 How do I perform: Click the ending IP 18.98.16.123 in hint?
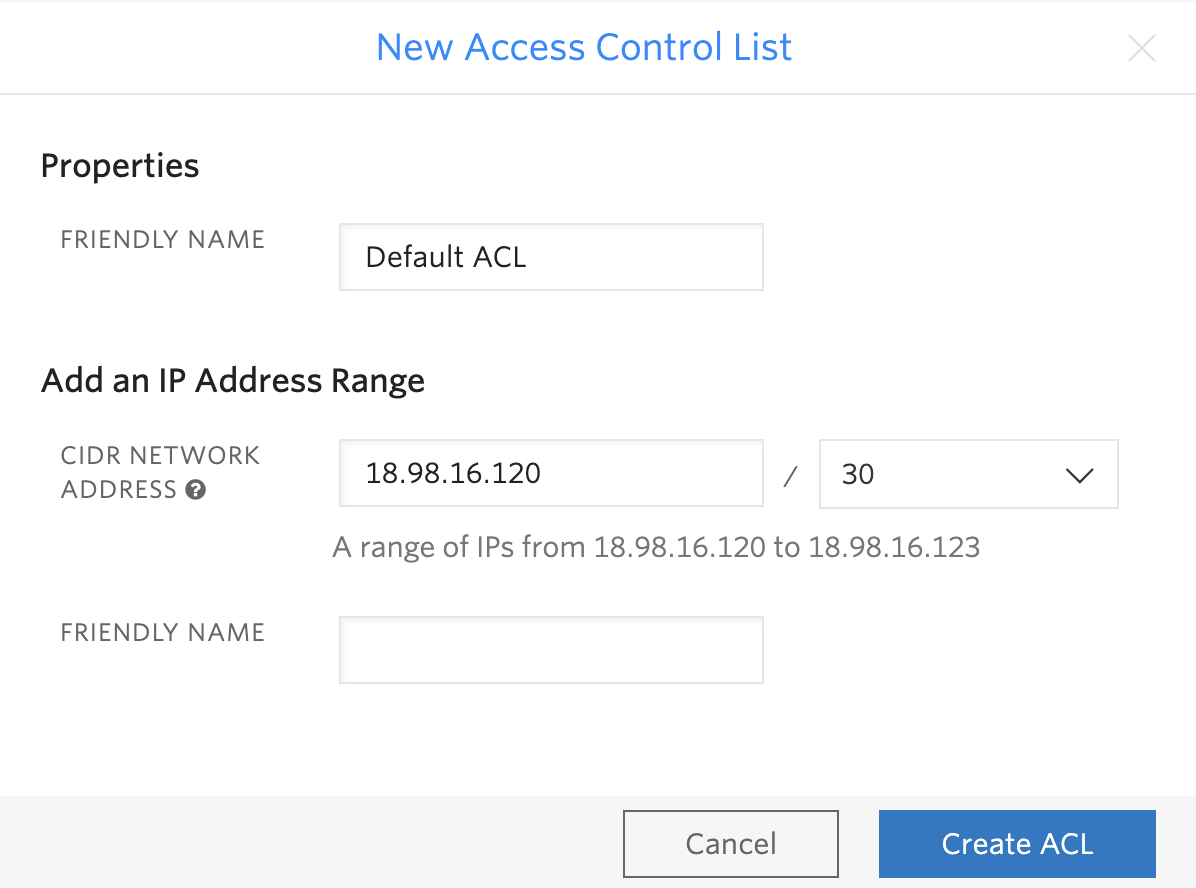point(894,548)
